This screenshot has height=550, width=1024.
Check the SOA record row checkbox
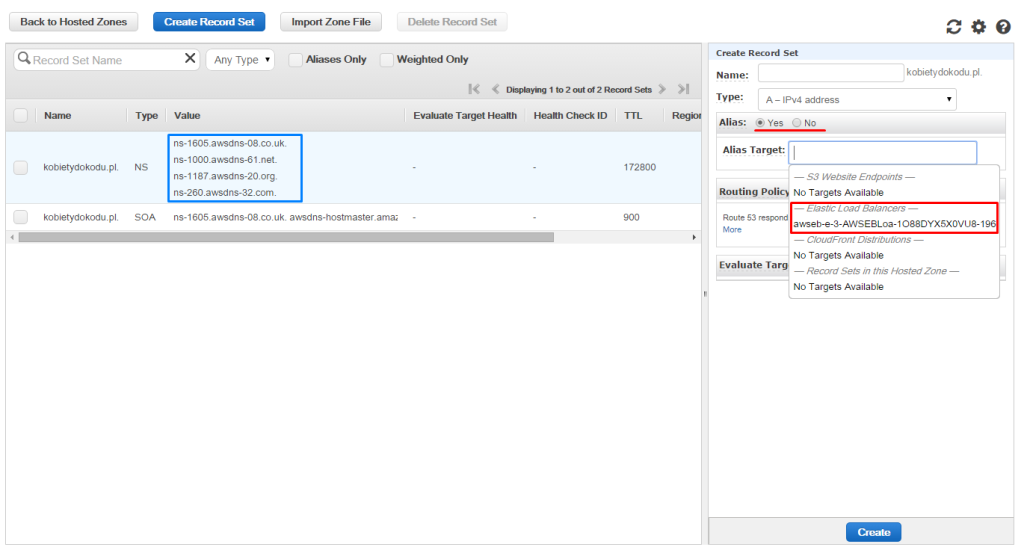[x=21, y=217]
